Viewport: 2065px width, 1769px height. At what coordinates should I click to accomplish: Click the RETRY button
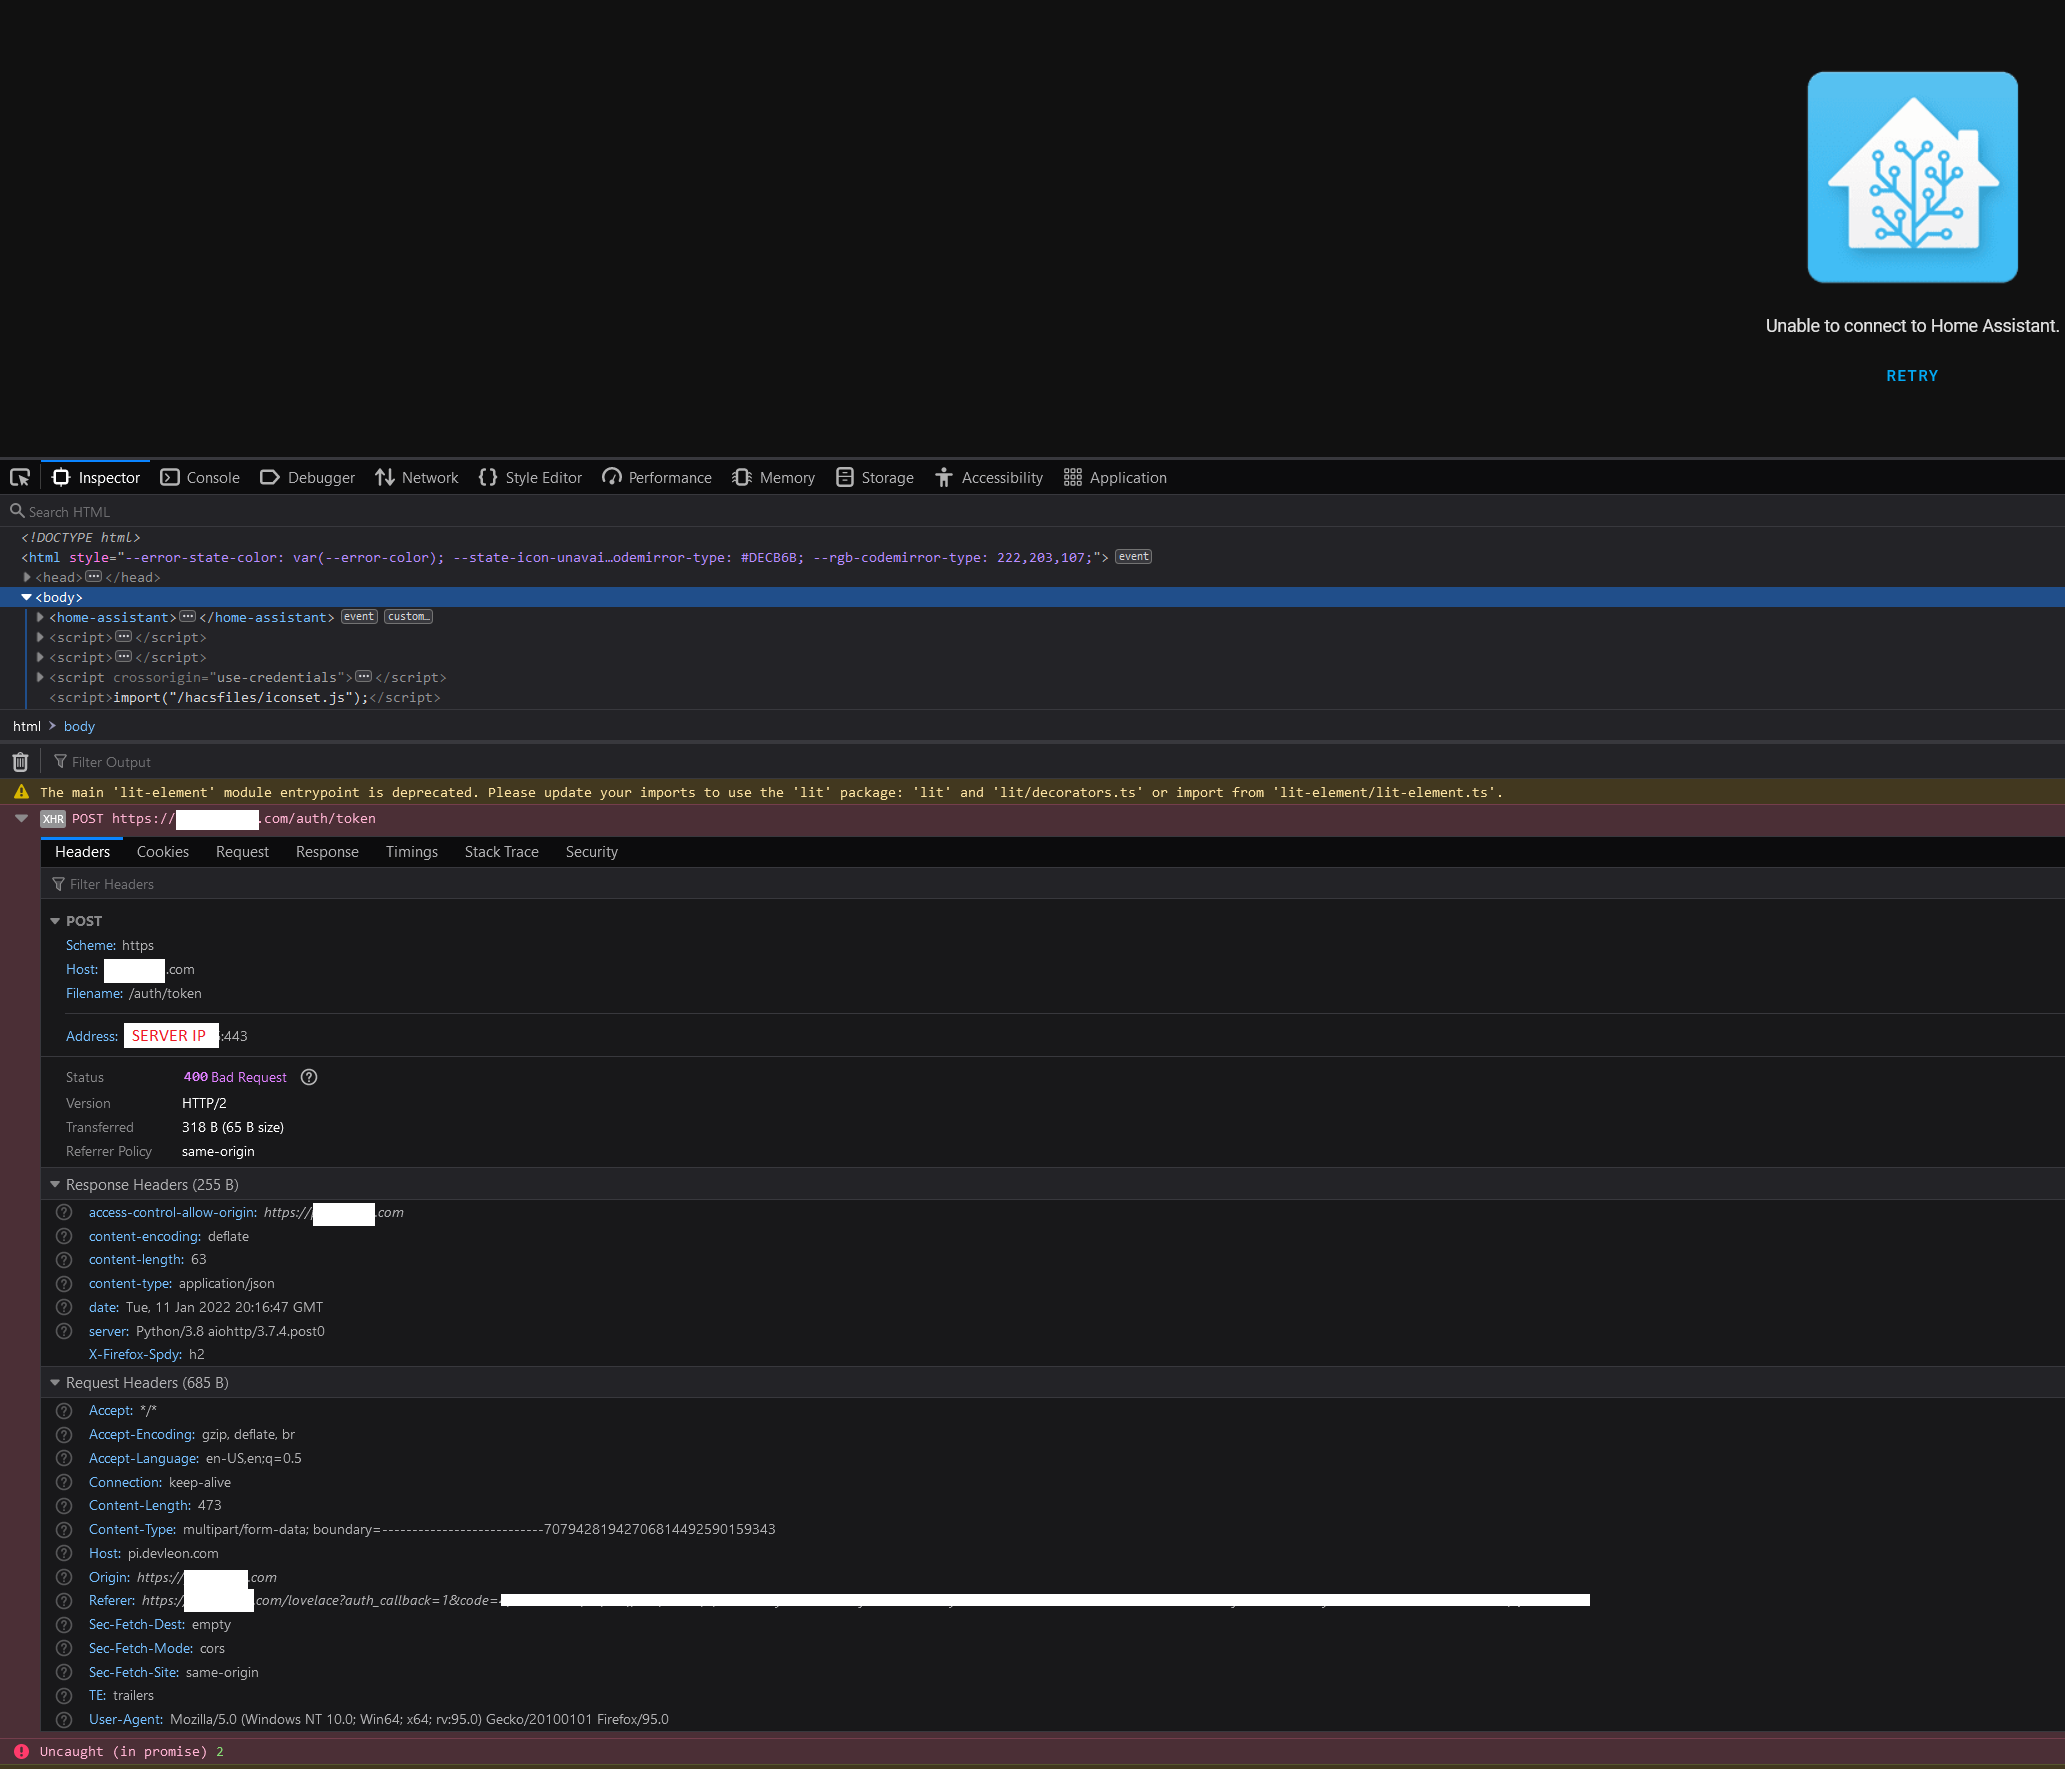[x=1911, y=375]
